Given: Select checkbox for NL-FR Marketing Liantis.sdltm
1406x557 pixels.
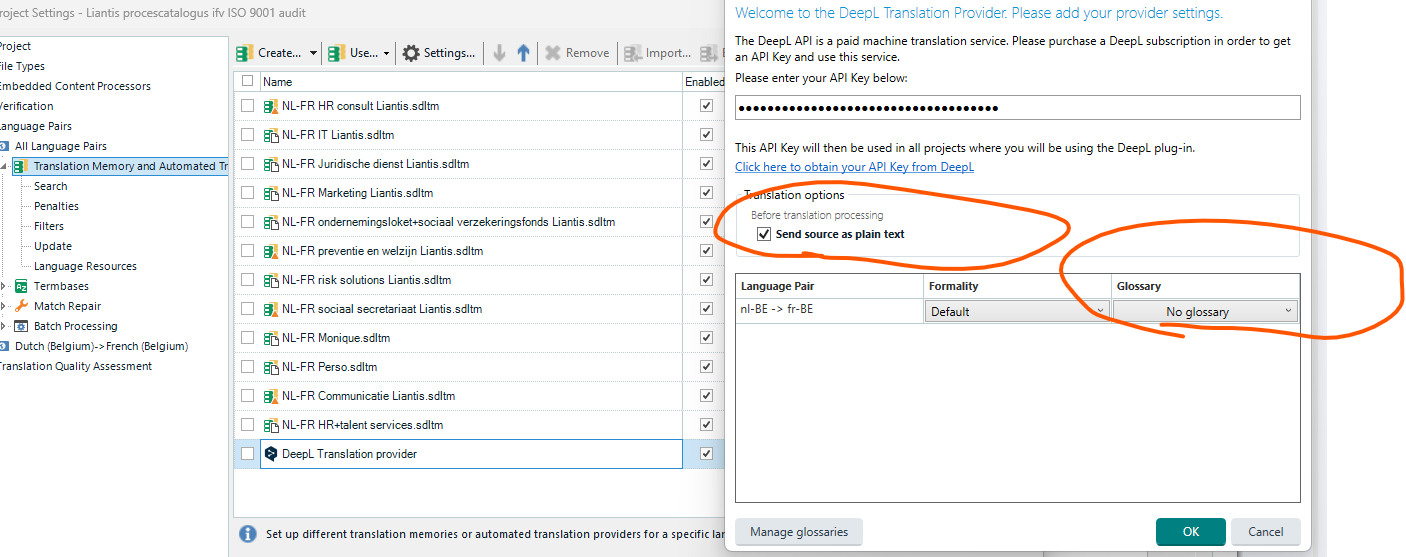Looking at the screenshot, I should (x=247, y=193).
